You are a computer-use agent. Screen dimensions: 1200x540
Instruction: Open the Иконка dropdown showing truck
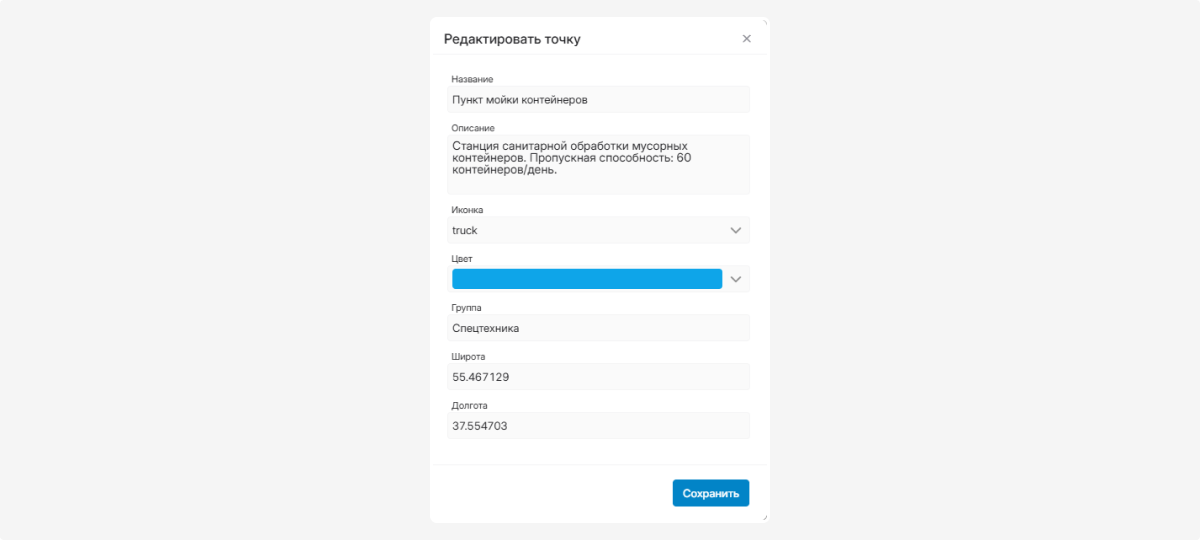pyautogui.click(x=598, y=230)
